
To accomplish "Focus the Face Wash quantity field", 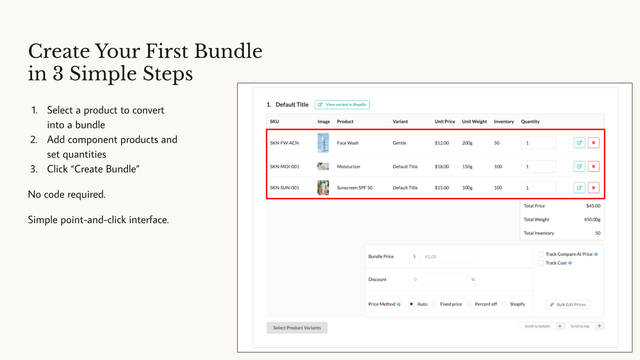I will 538,143.
